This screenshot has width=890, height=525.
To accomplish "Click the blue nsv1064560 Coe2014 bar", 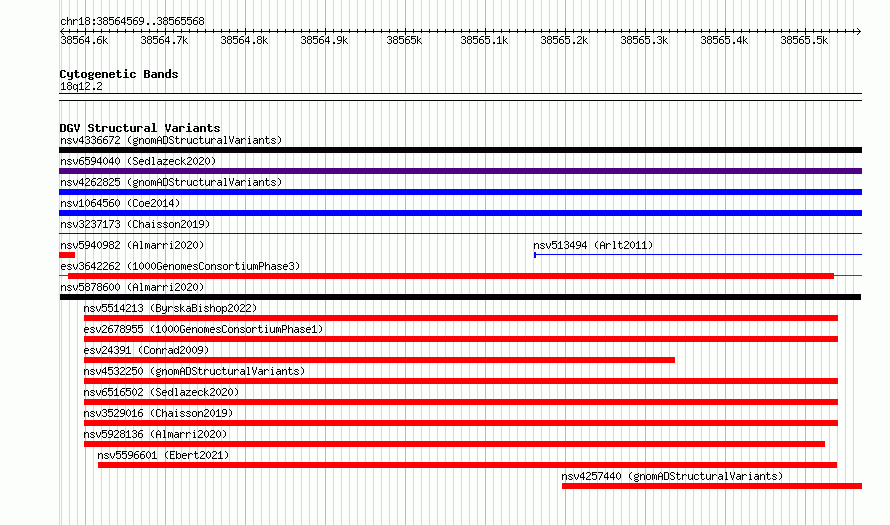I will tap(460, 213).
